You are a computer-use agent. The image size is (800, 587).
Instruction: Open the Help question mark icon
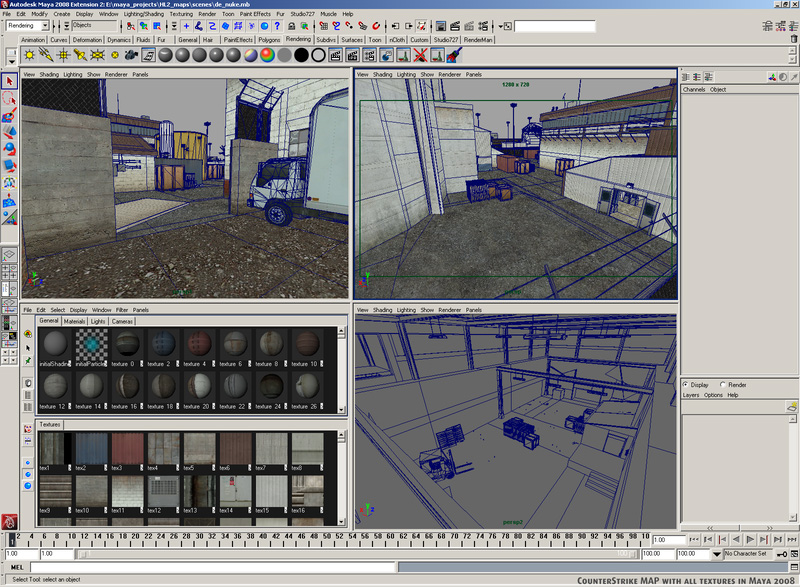[277, 26]
